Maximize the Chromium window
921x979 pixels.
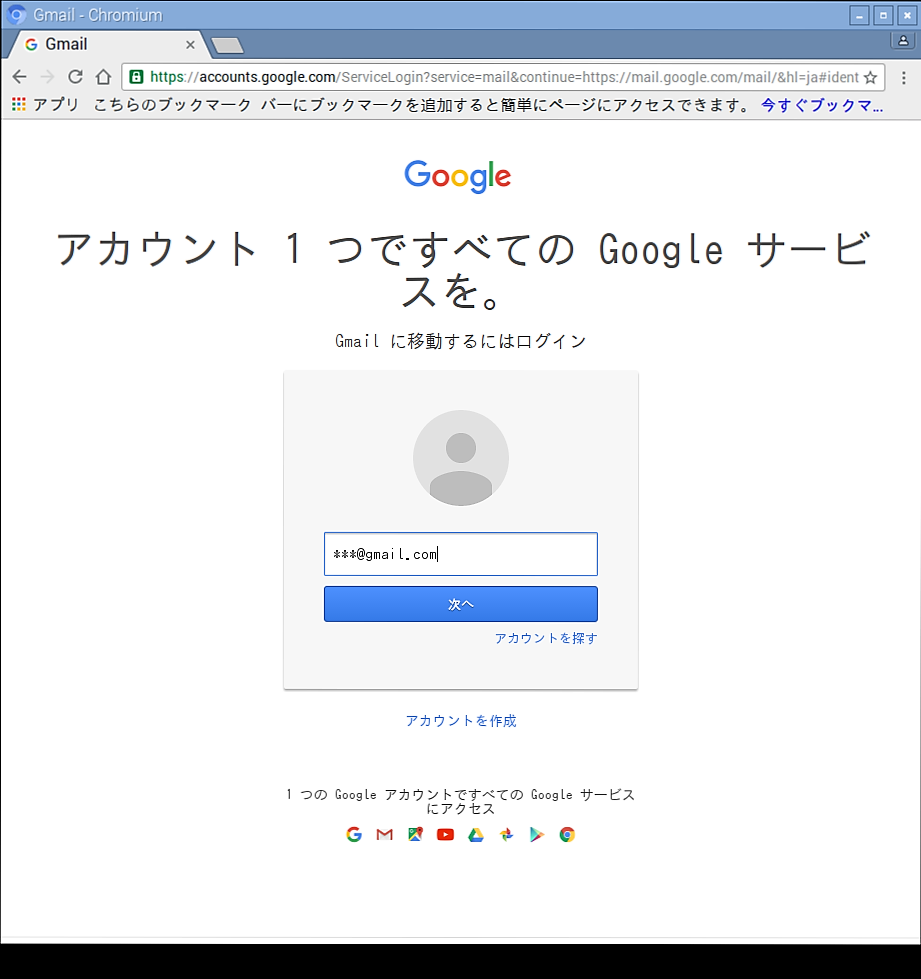pyautogui.click(x=883, y=15)
